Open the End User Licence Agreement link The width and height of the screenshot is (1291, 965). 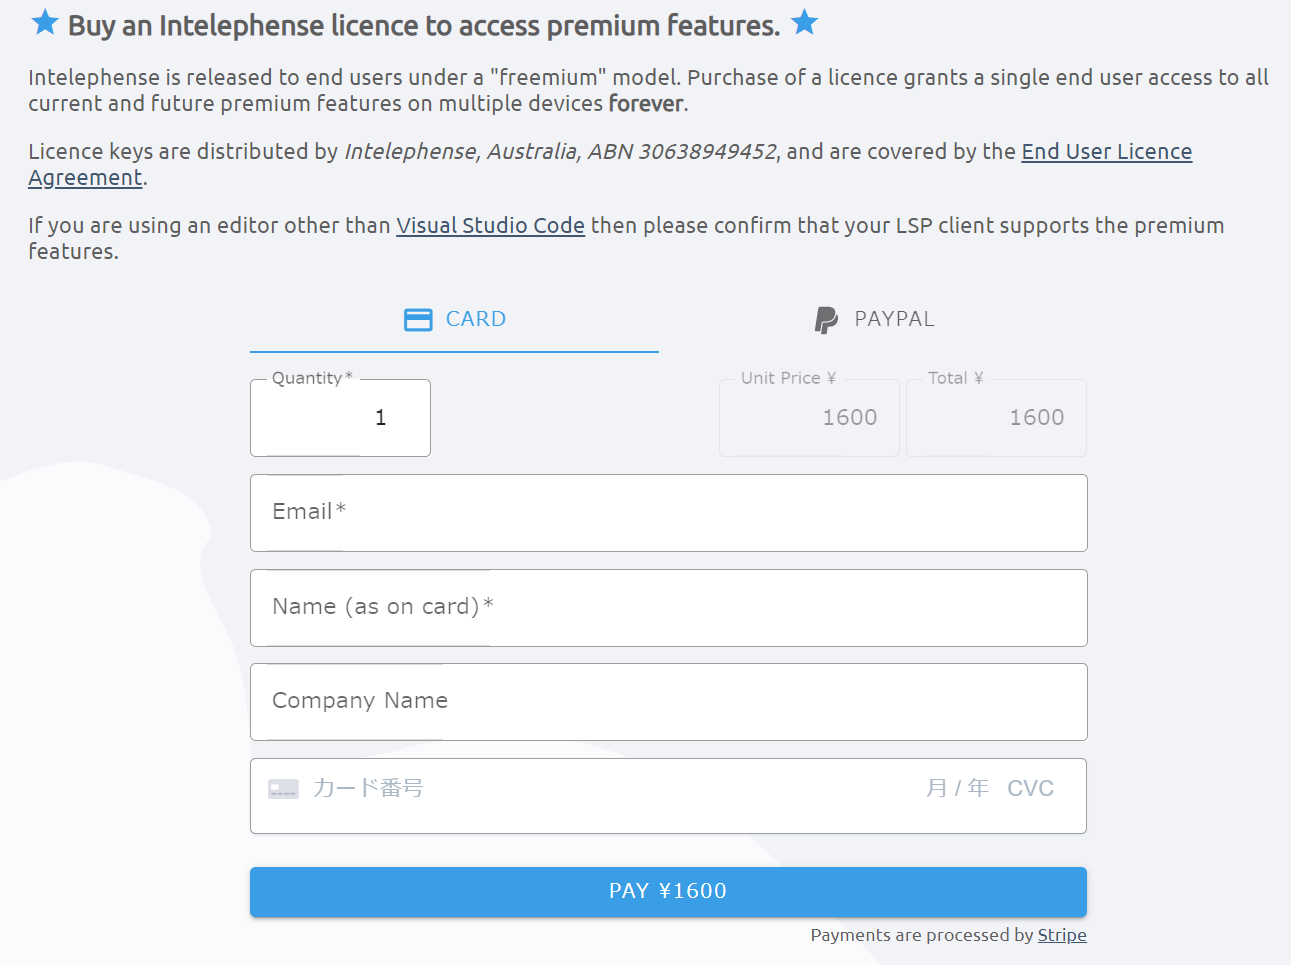(x=610, y=165)
